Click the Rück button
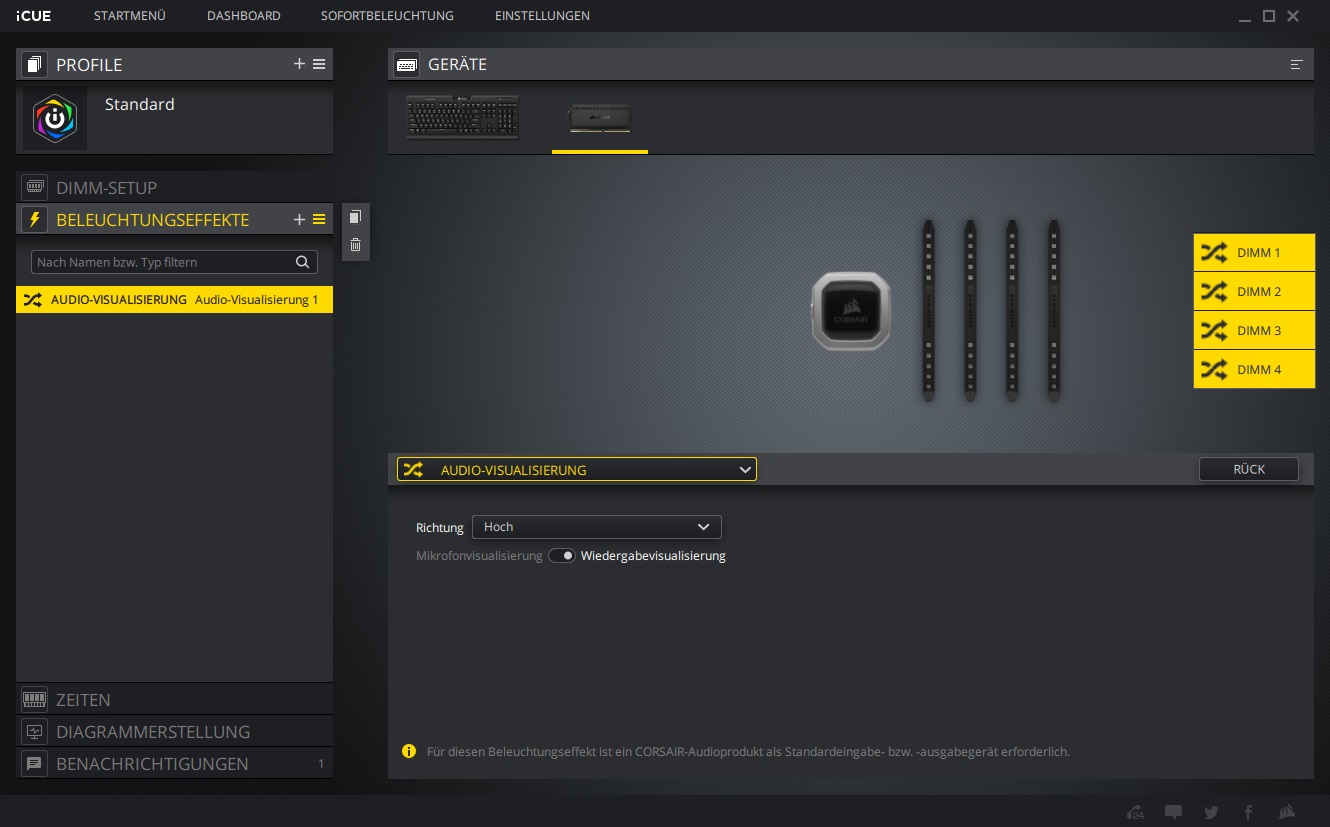Viewport: 1330px width, 827px height. (x=1248, y=469)
